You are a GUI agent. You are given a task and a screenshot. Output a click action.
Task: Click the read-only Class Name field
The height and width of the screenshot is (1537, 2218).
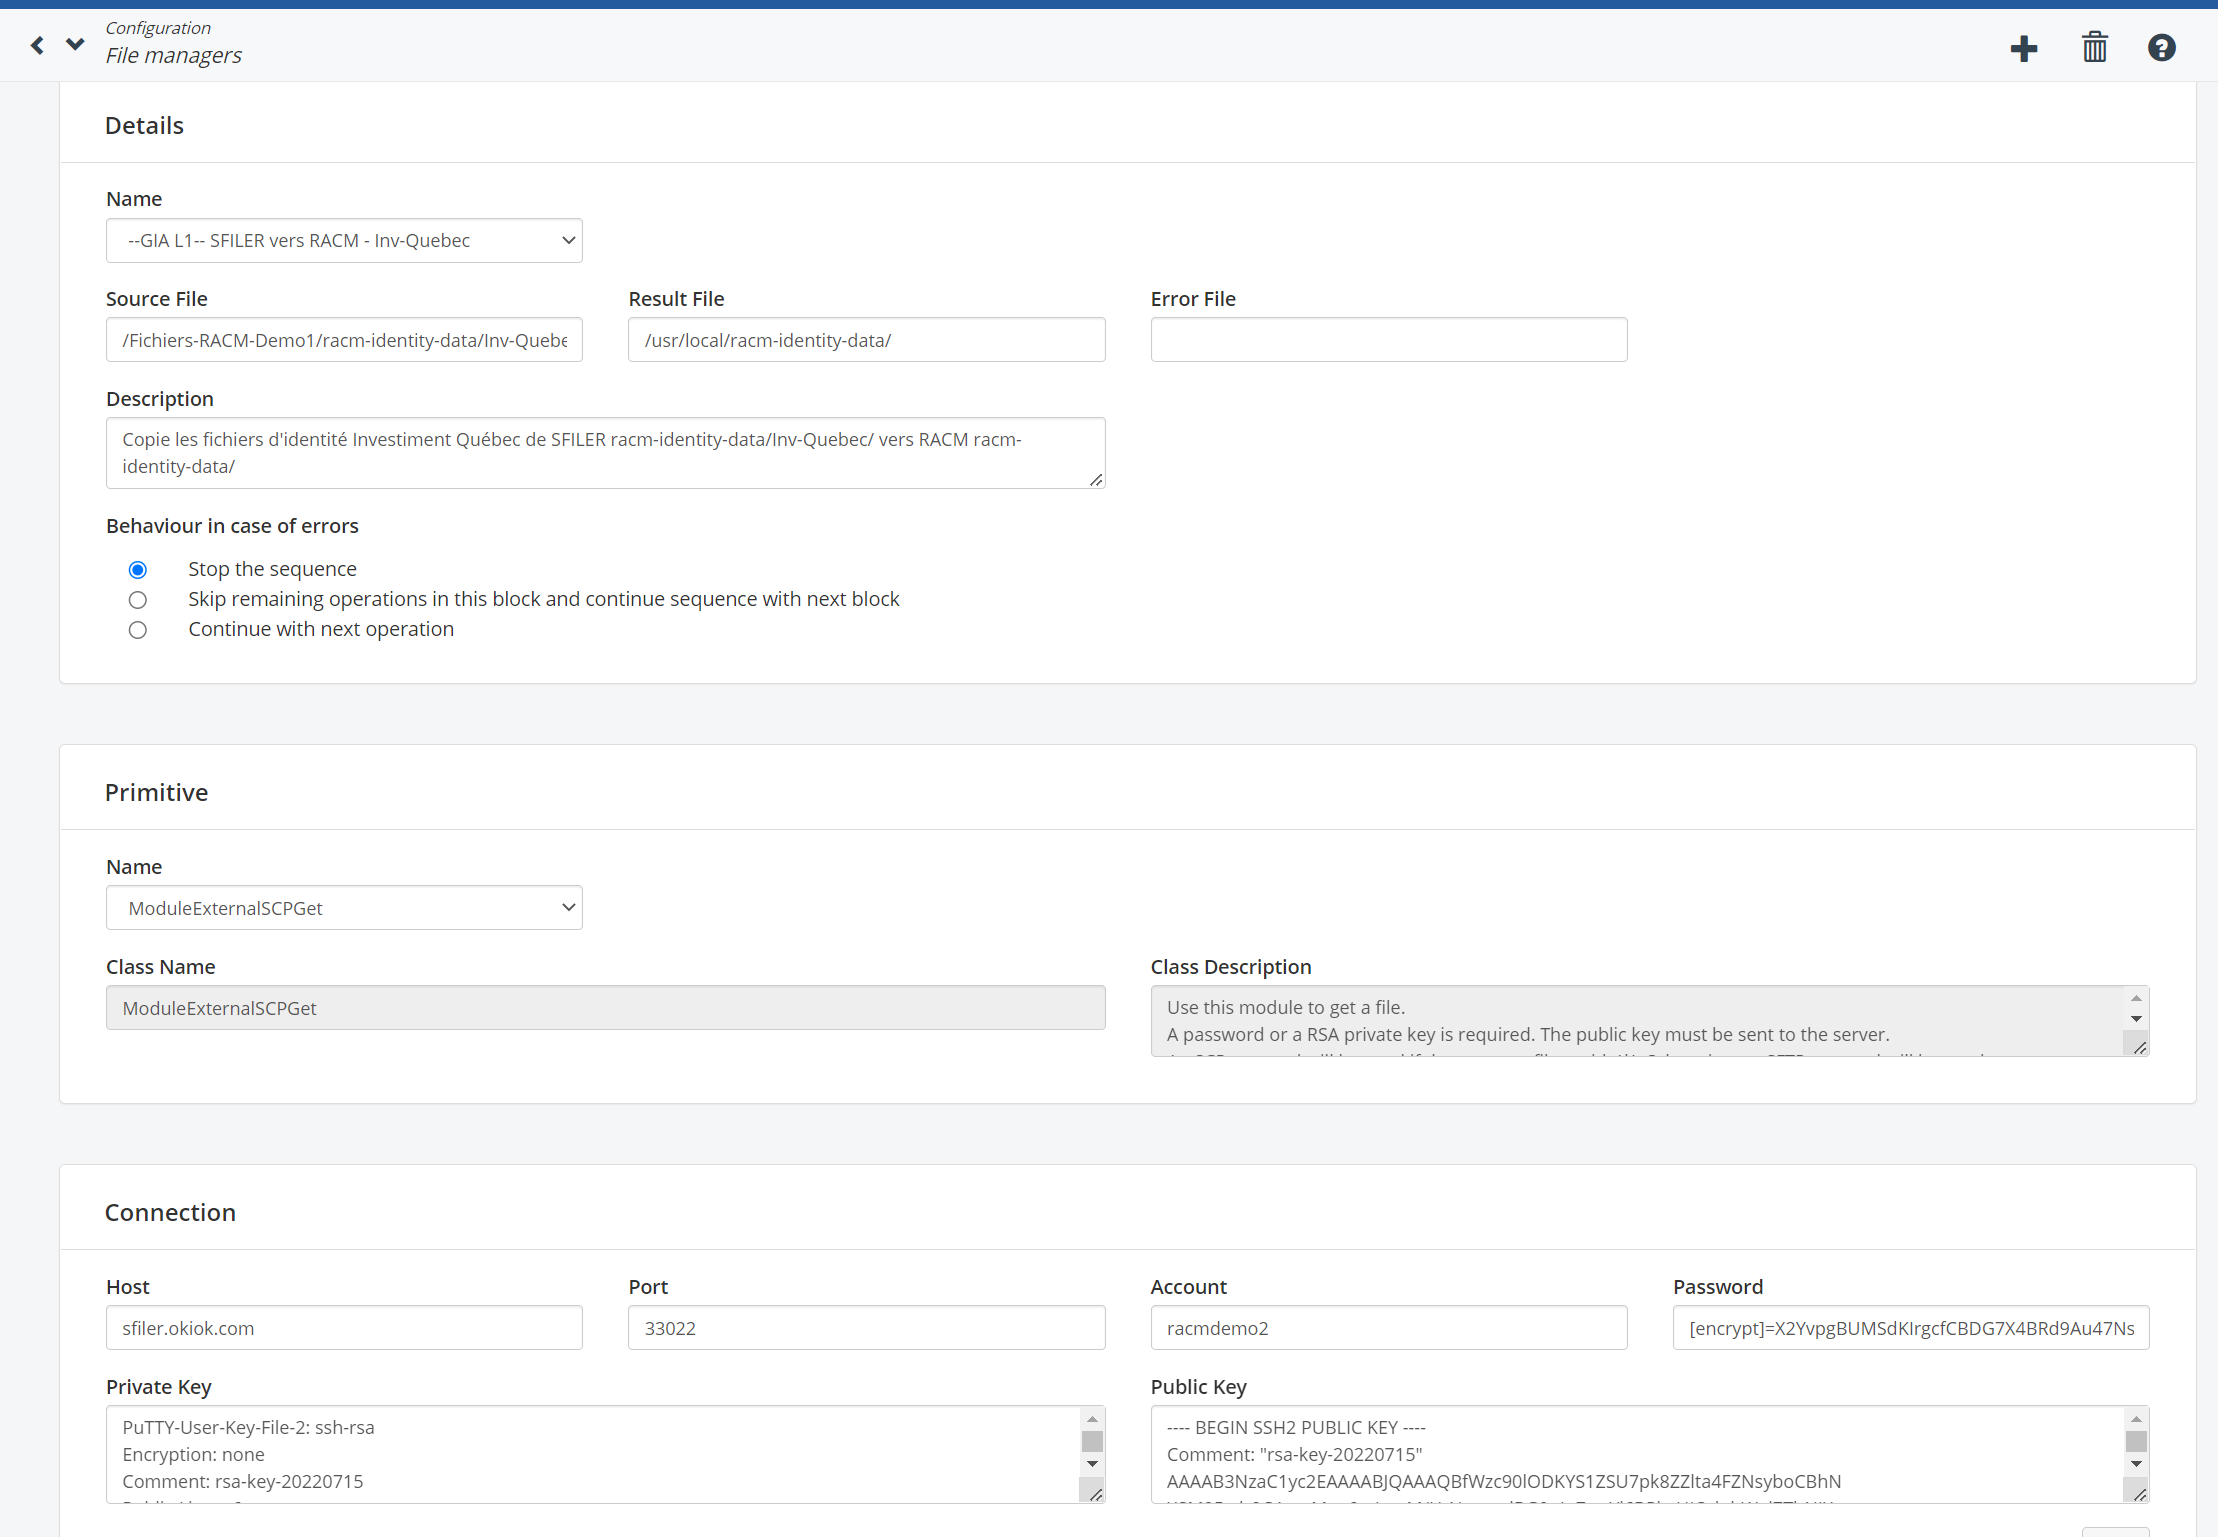point(606,1008)
